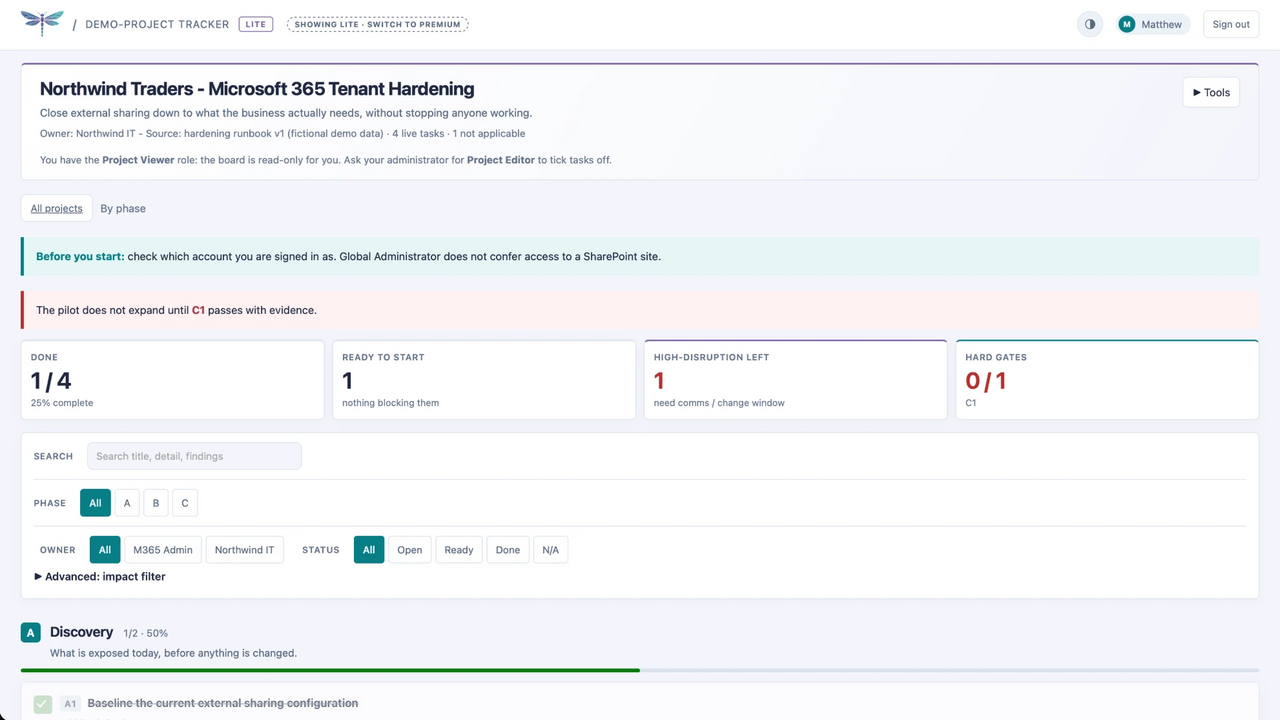Click the High-Disruption Left stat card
This screenshot has width=1280, height=720.
click(796, 380)
